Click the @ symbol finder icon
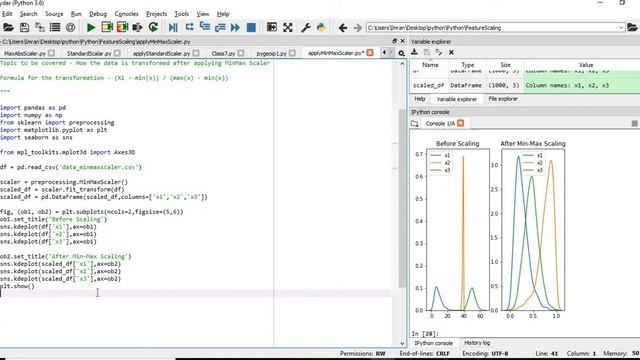Viewport: 640px width, 360px height. (x=71, y=27)
